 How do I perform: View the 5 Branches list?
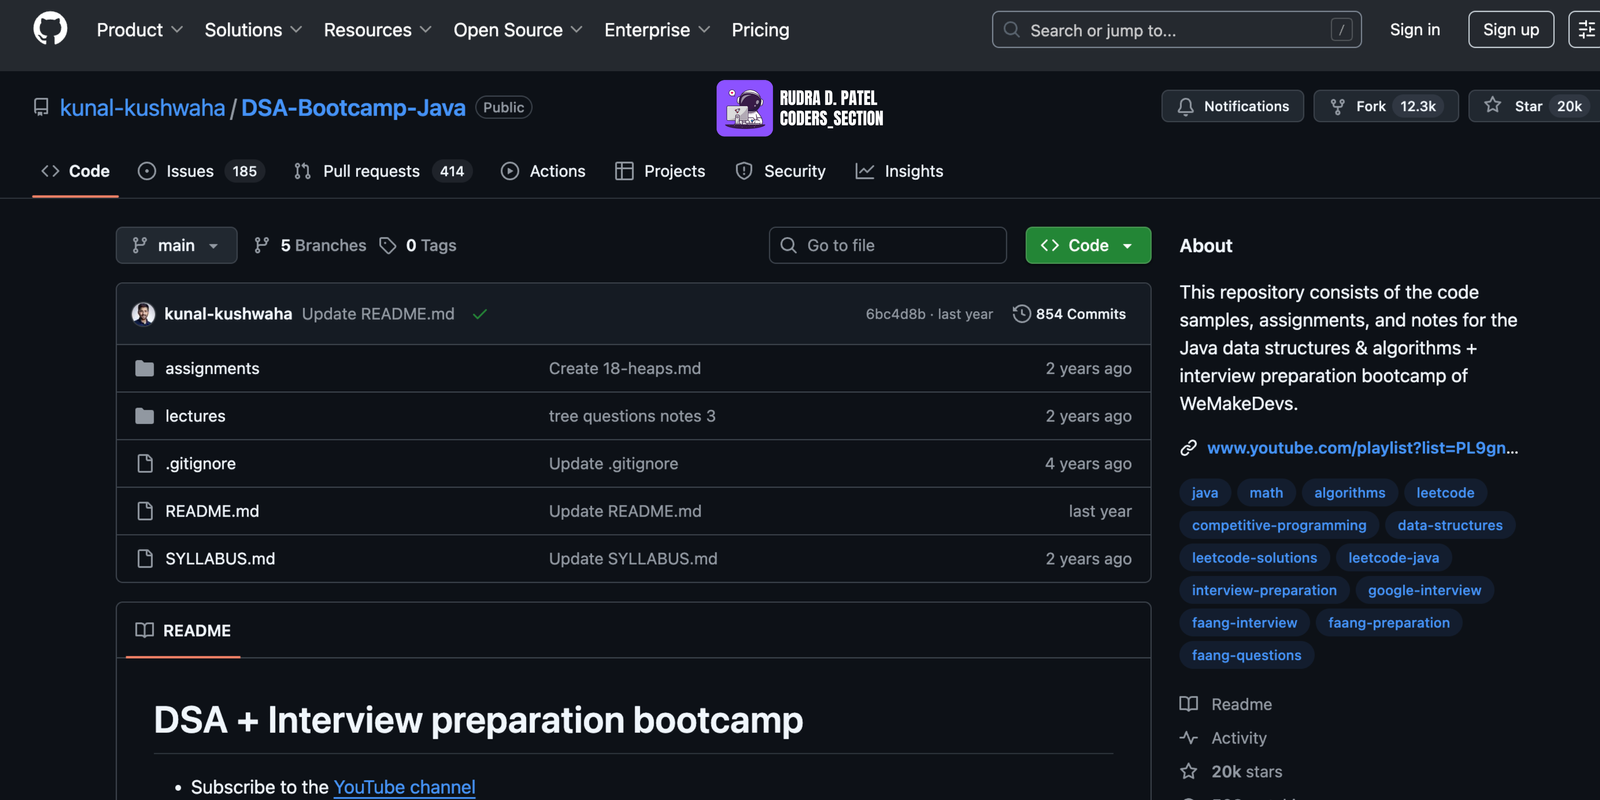click(310, 245)
